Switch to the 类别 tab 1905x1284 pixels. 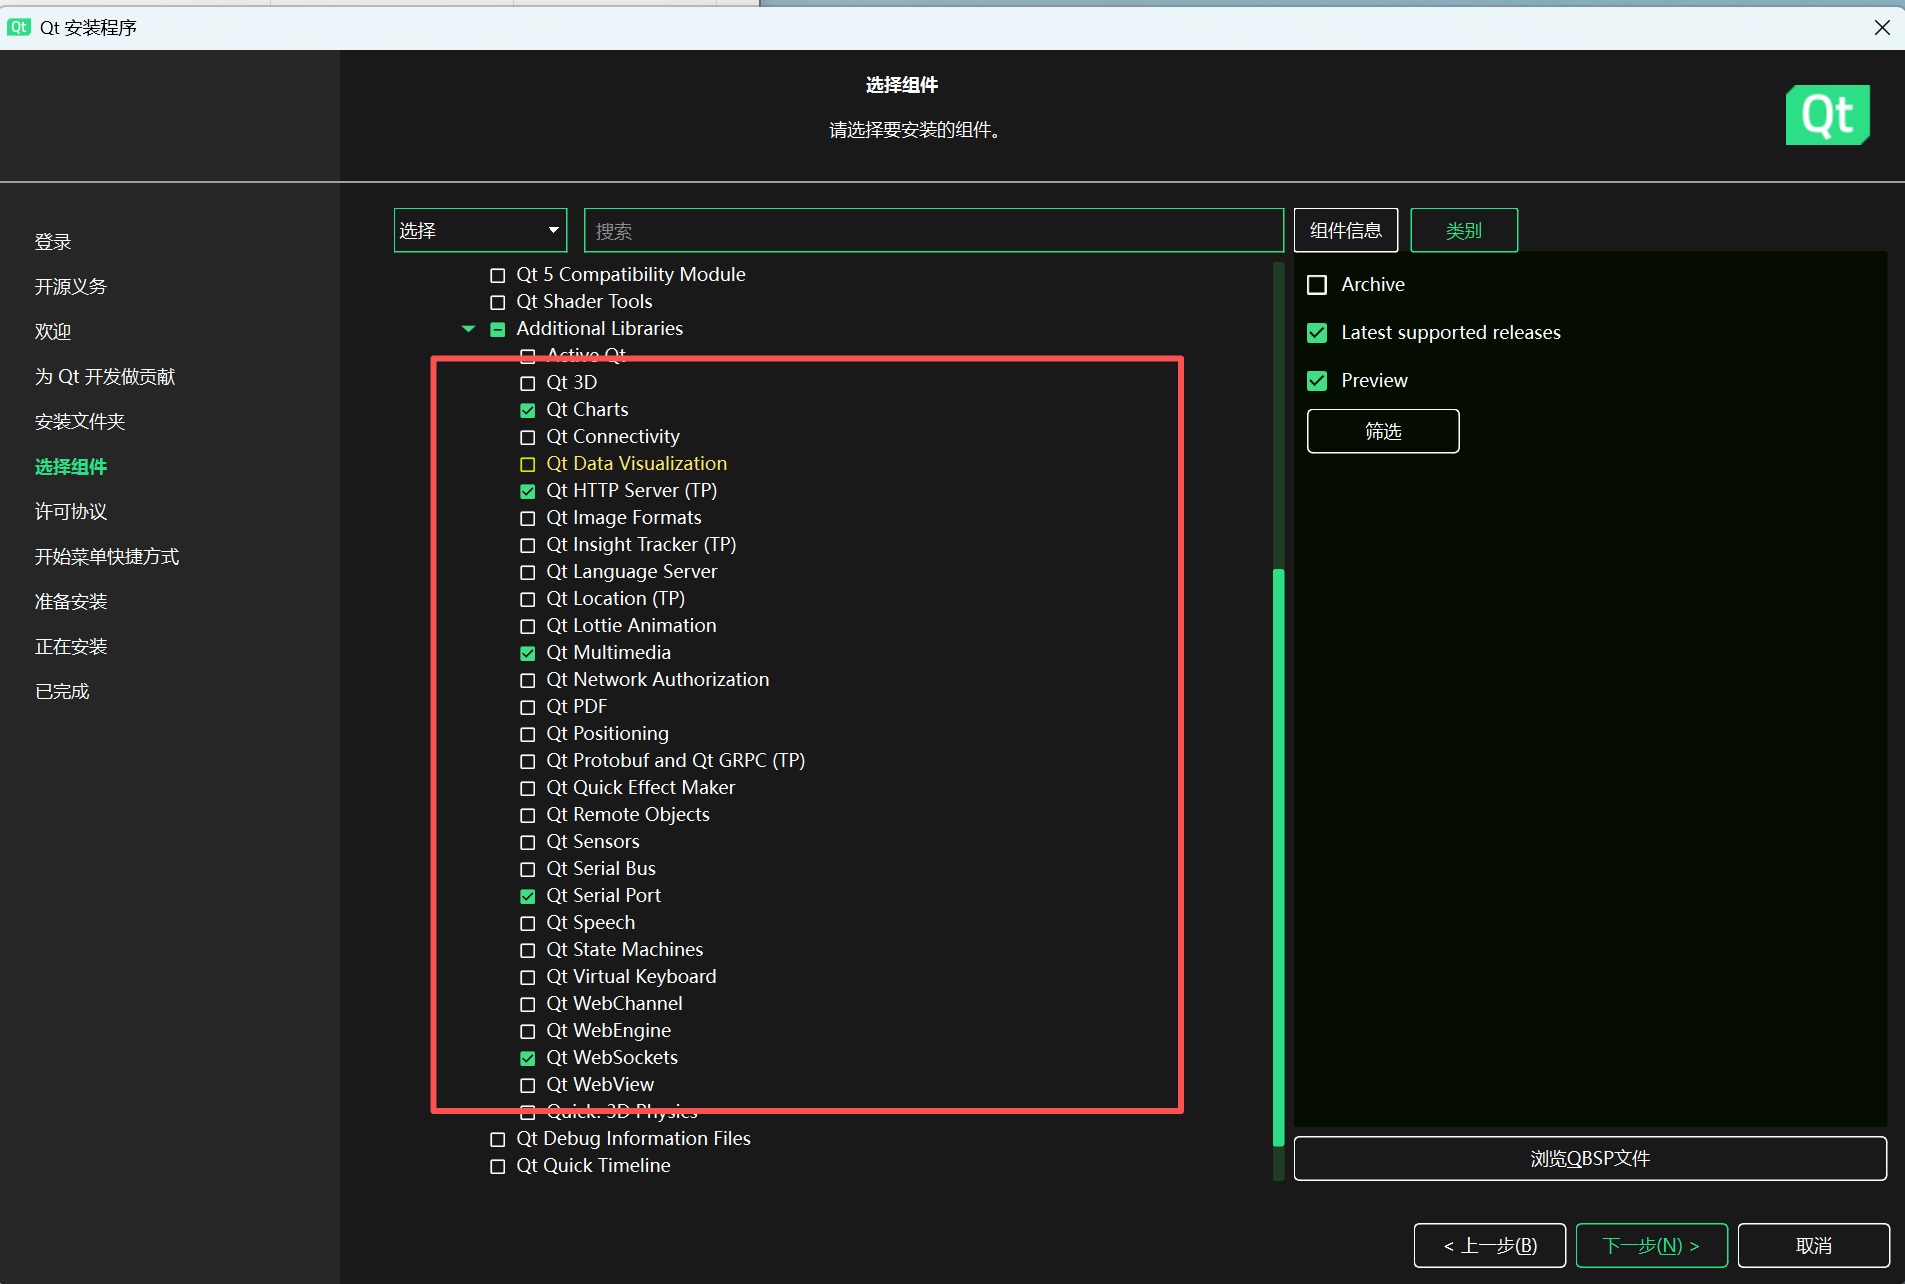1463,231
